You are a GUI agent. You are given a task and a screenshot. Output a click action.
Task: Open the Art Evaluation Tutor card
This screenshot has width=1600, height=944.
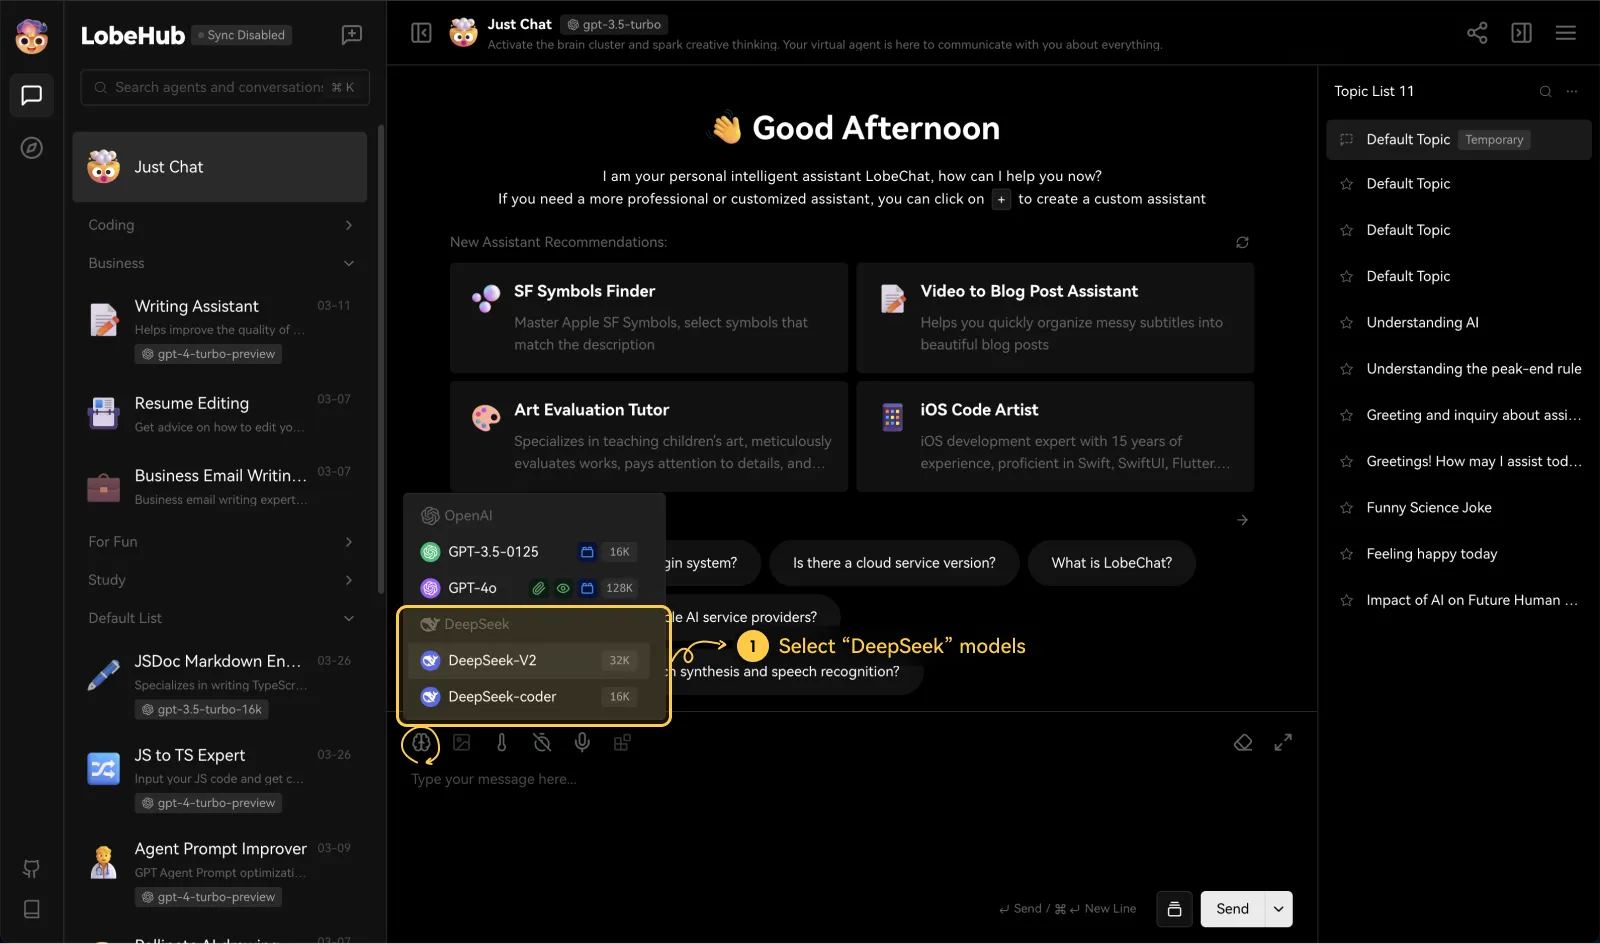[x=649, y=436]
